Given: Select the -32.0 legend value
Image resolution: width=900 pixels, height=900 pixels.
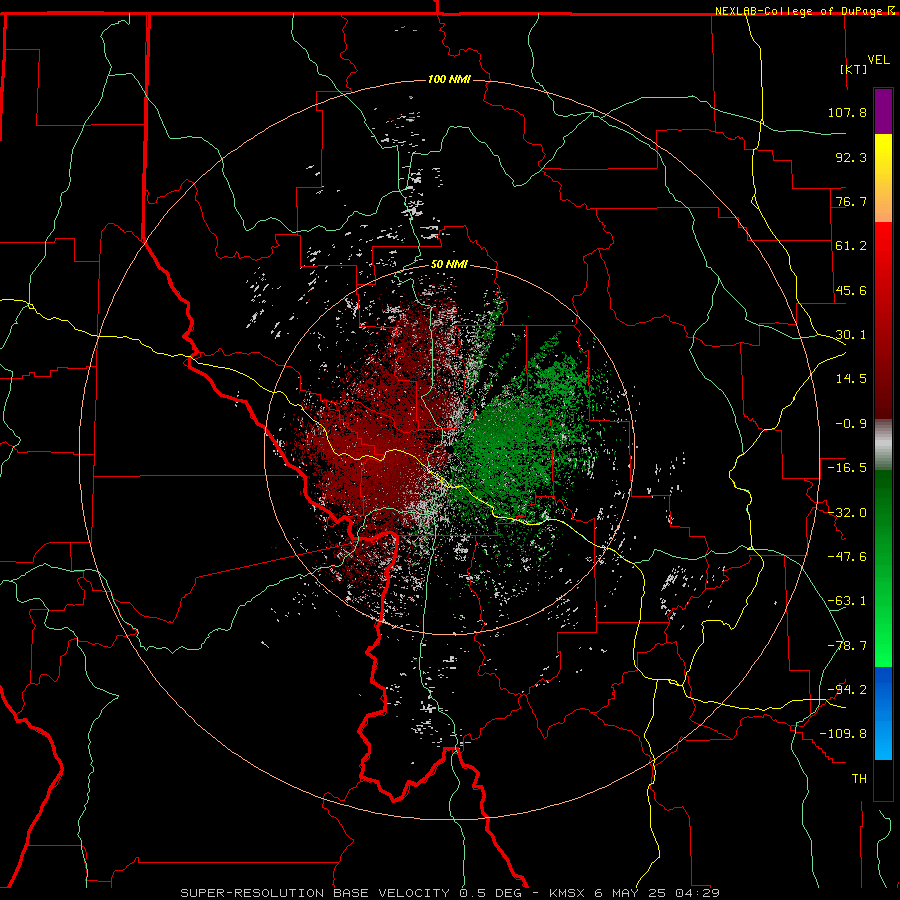Looking at the screenshot, I should (x=847, y=513).
